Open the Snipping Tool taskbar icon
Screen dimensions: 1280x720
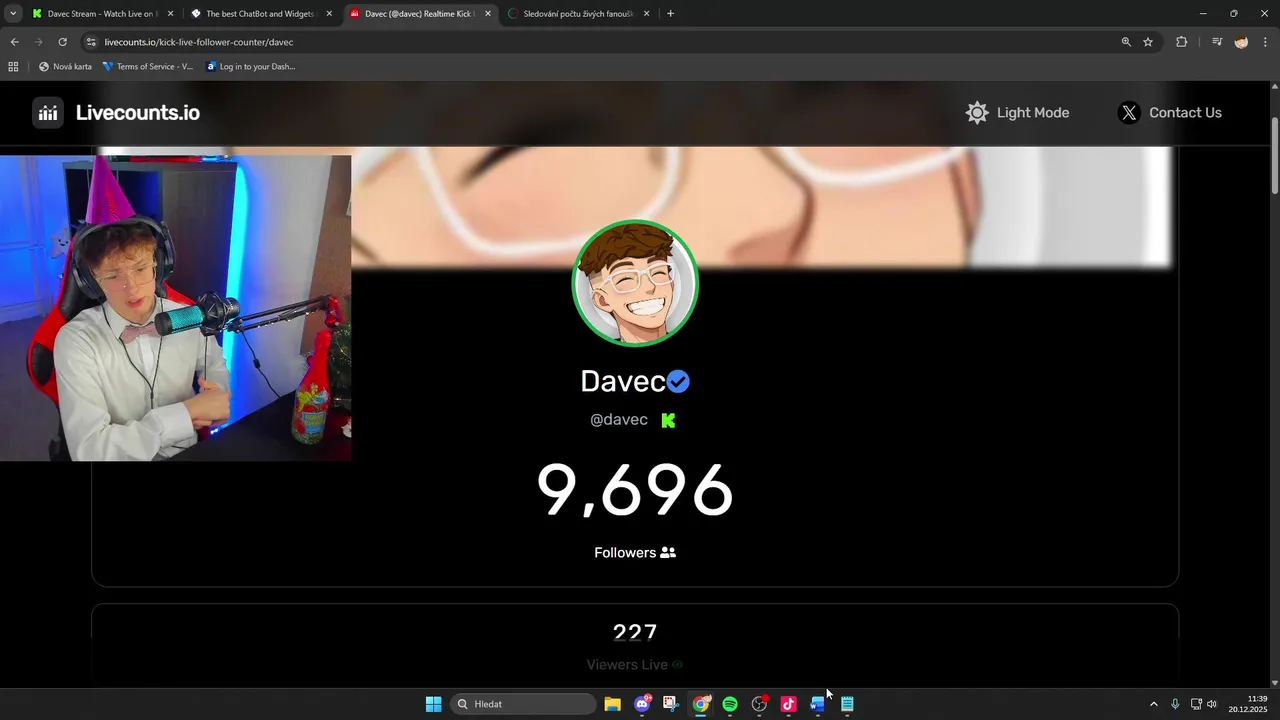tap(670, 704)
